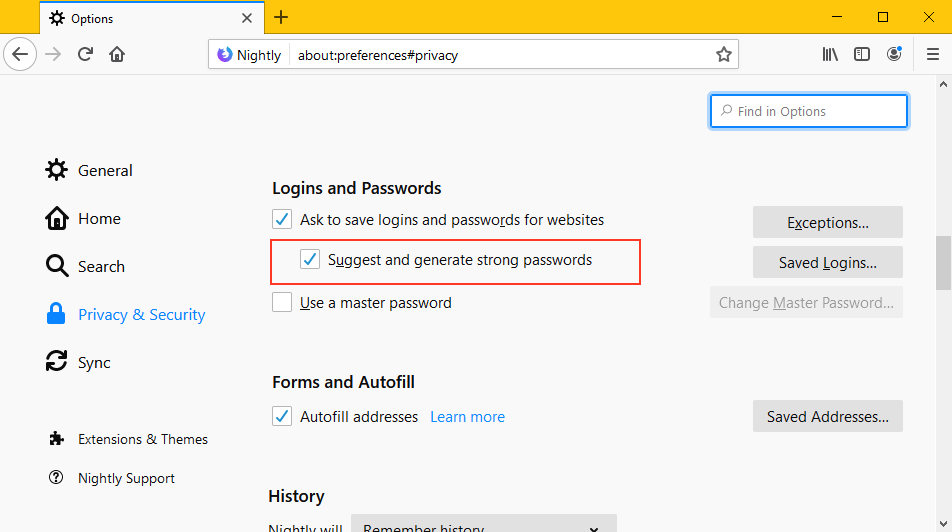
Task: Open the Library icon in toolbar
Action: pos(830,55)
